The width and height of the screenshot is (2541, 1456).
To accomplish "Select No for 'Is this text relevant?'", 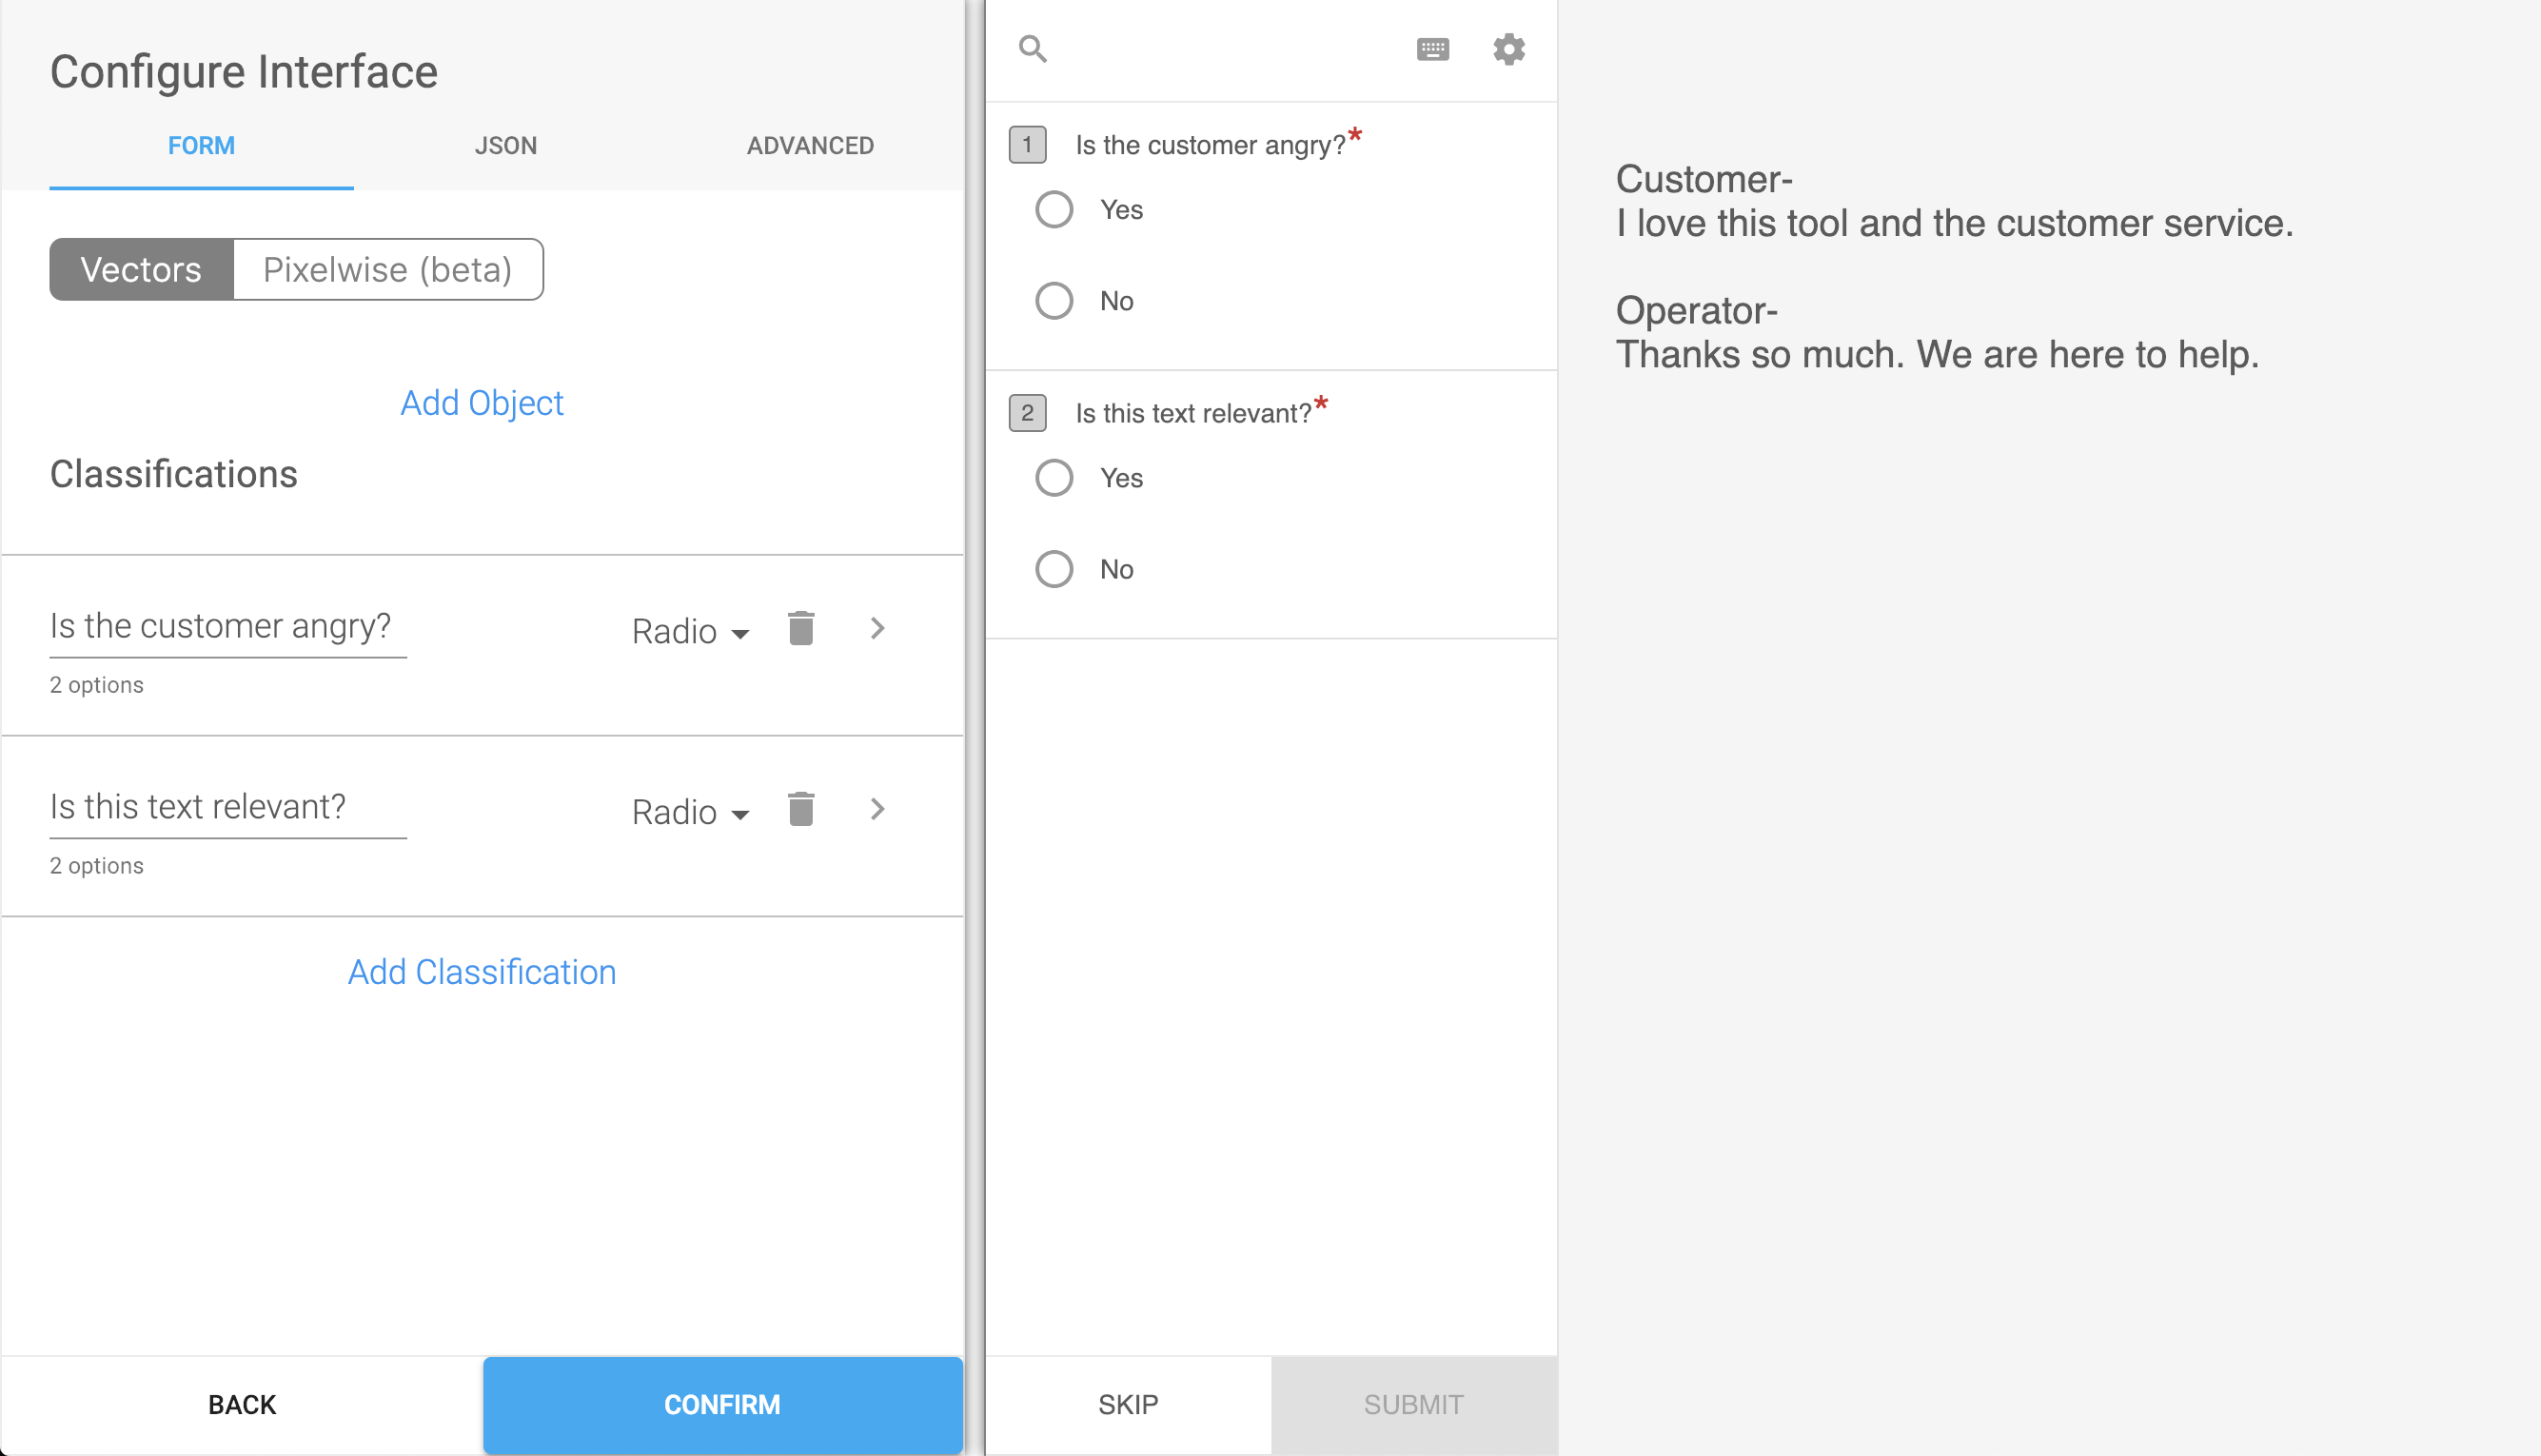I will 1054,568.
